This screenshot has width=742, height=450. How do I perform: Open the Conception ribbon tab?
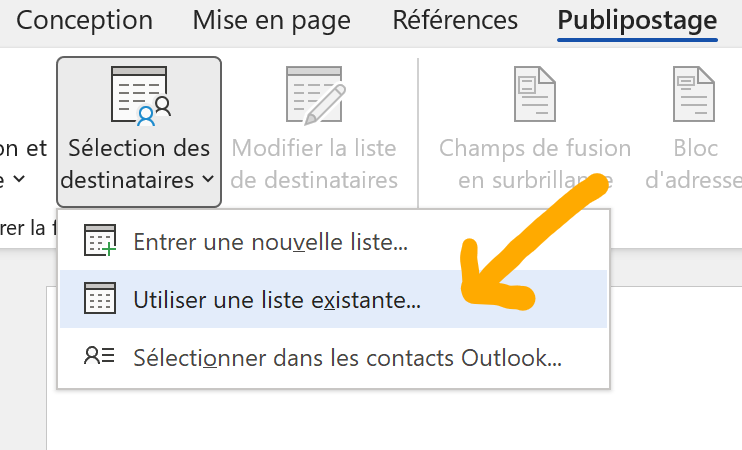pyautogui.click(x=84, y=21)
